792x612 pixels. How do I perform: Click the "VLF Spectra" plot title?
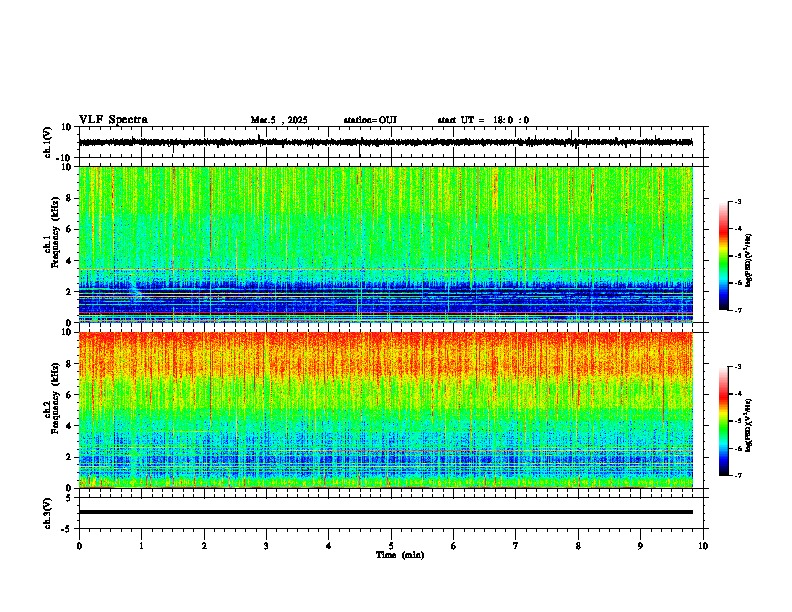[x=113, y=120]
